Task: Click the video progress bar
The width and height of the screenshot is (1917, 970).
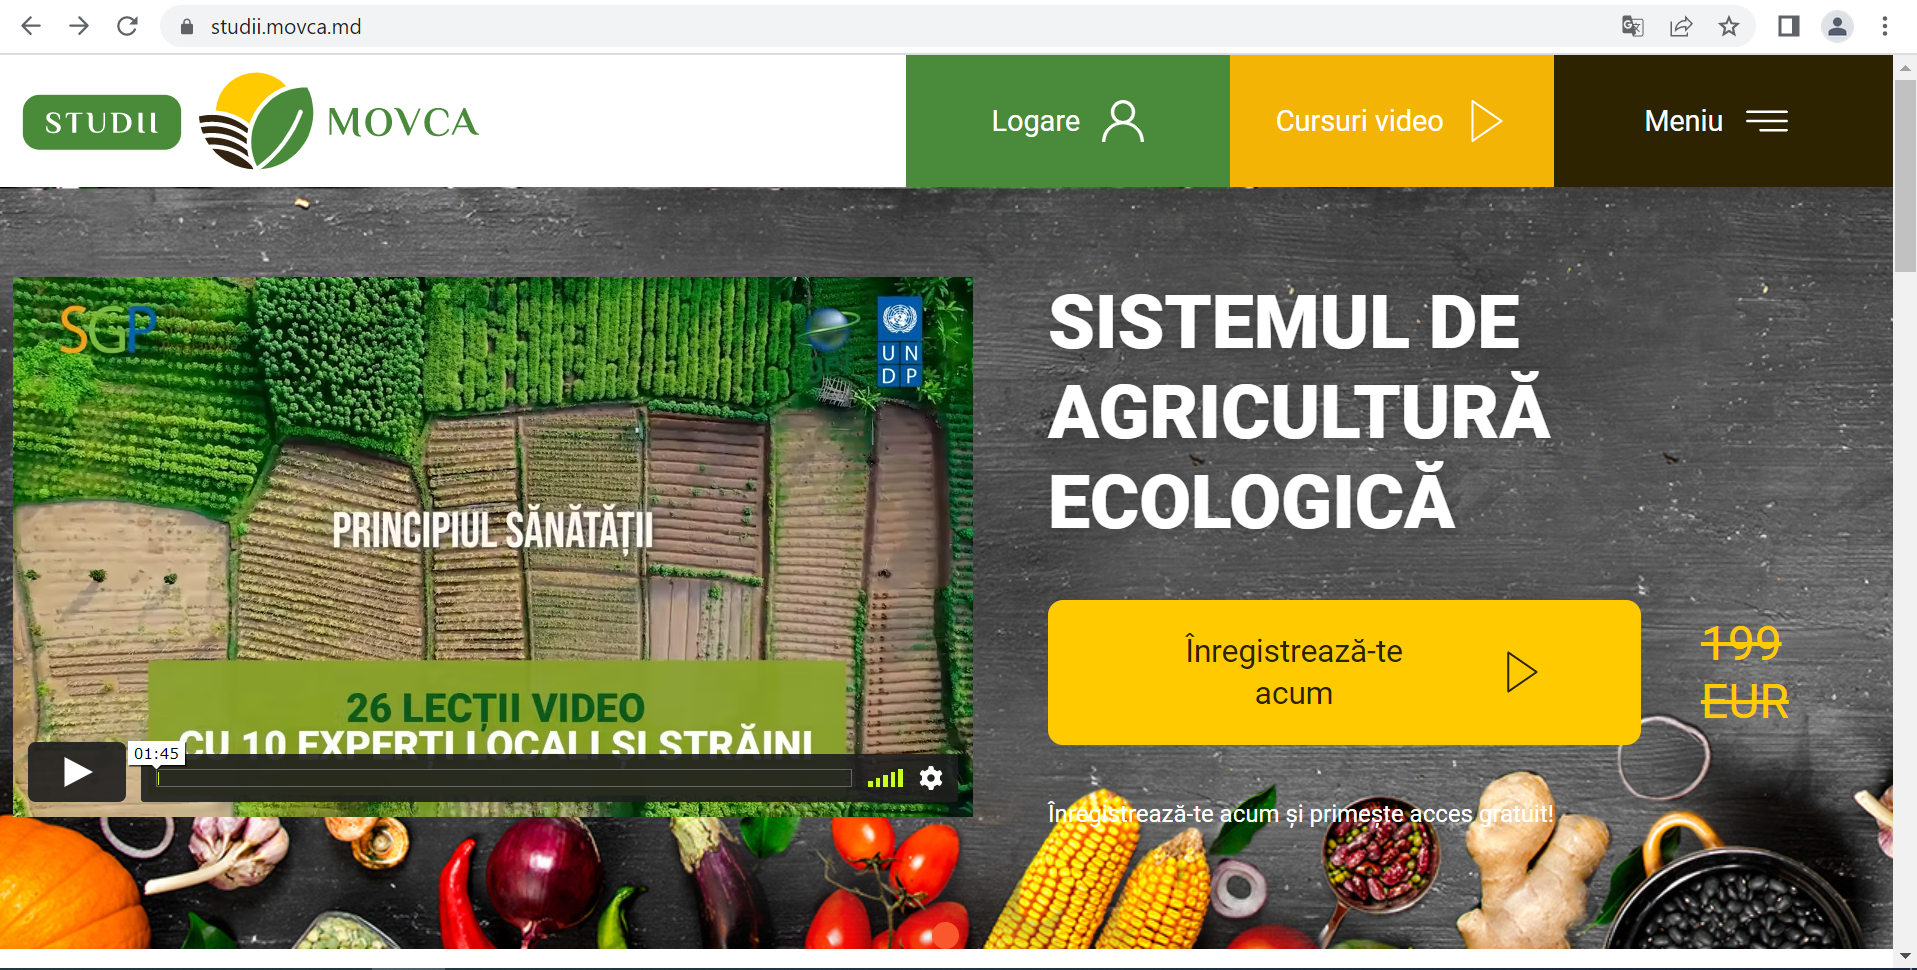Action: coord(500,778)
